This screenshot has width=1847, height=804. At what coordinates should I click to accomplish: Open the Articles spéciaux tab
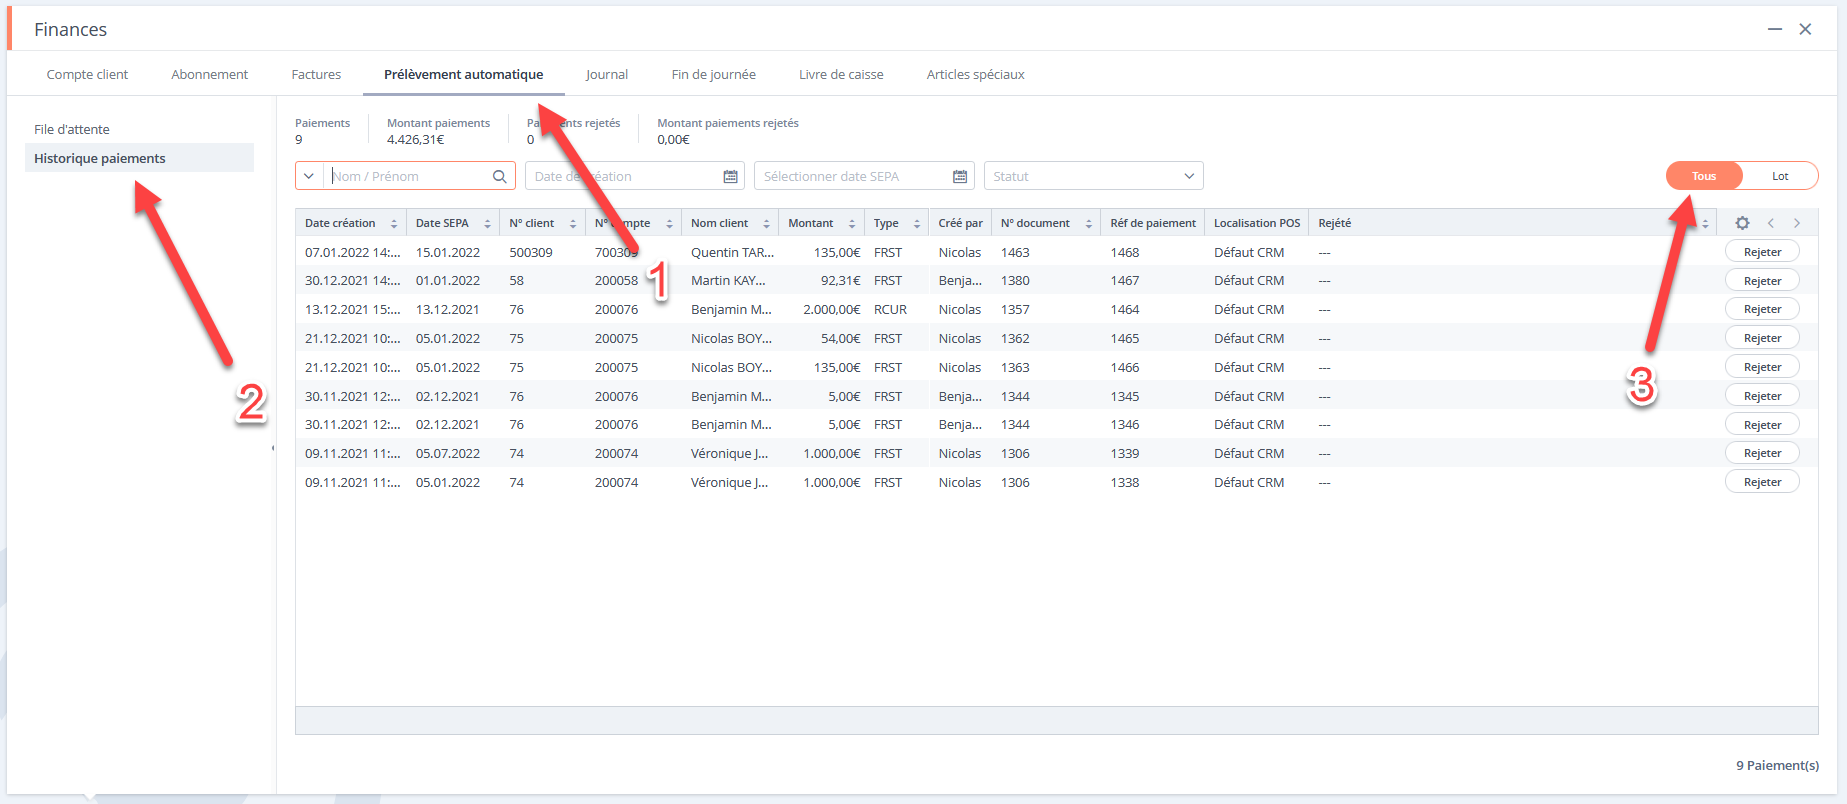click(x=975, y=75)
